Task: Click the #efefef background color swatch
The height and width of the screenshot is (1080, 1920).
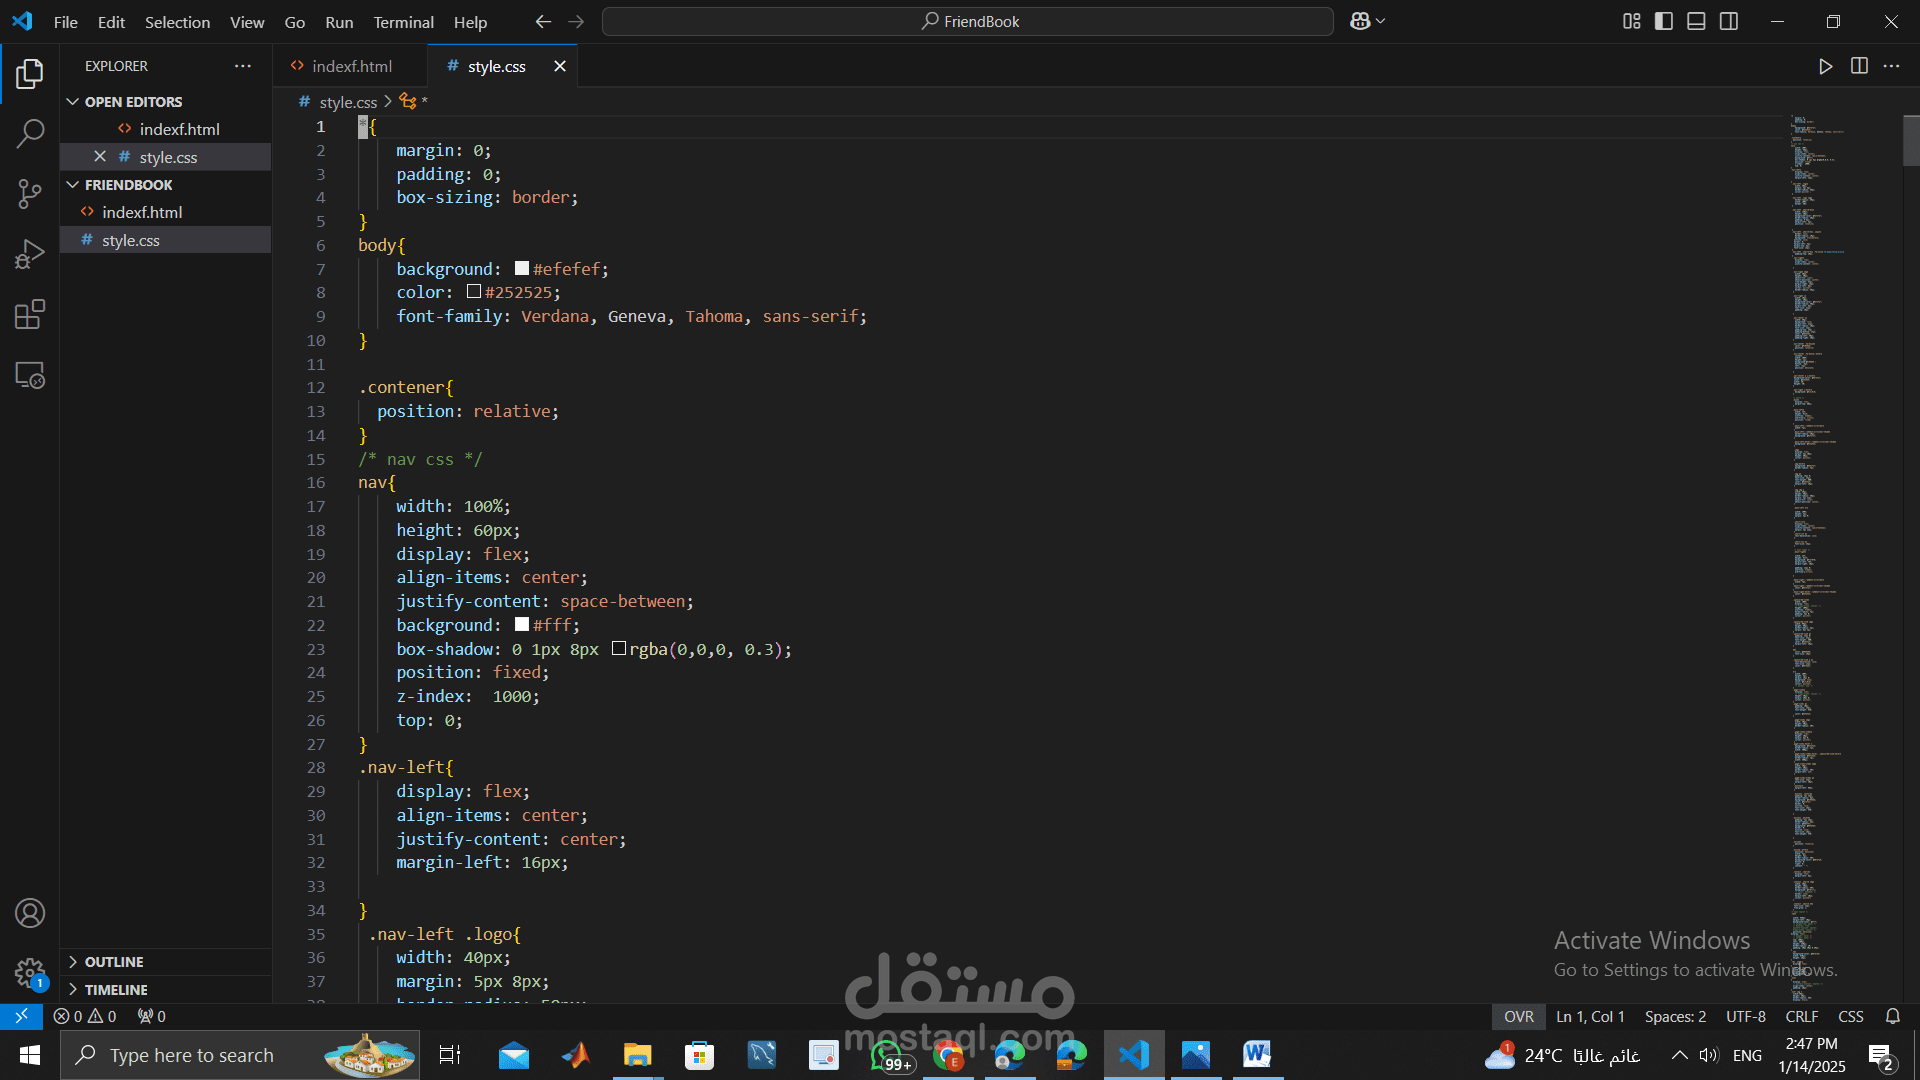Action: pos(522,268)
